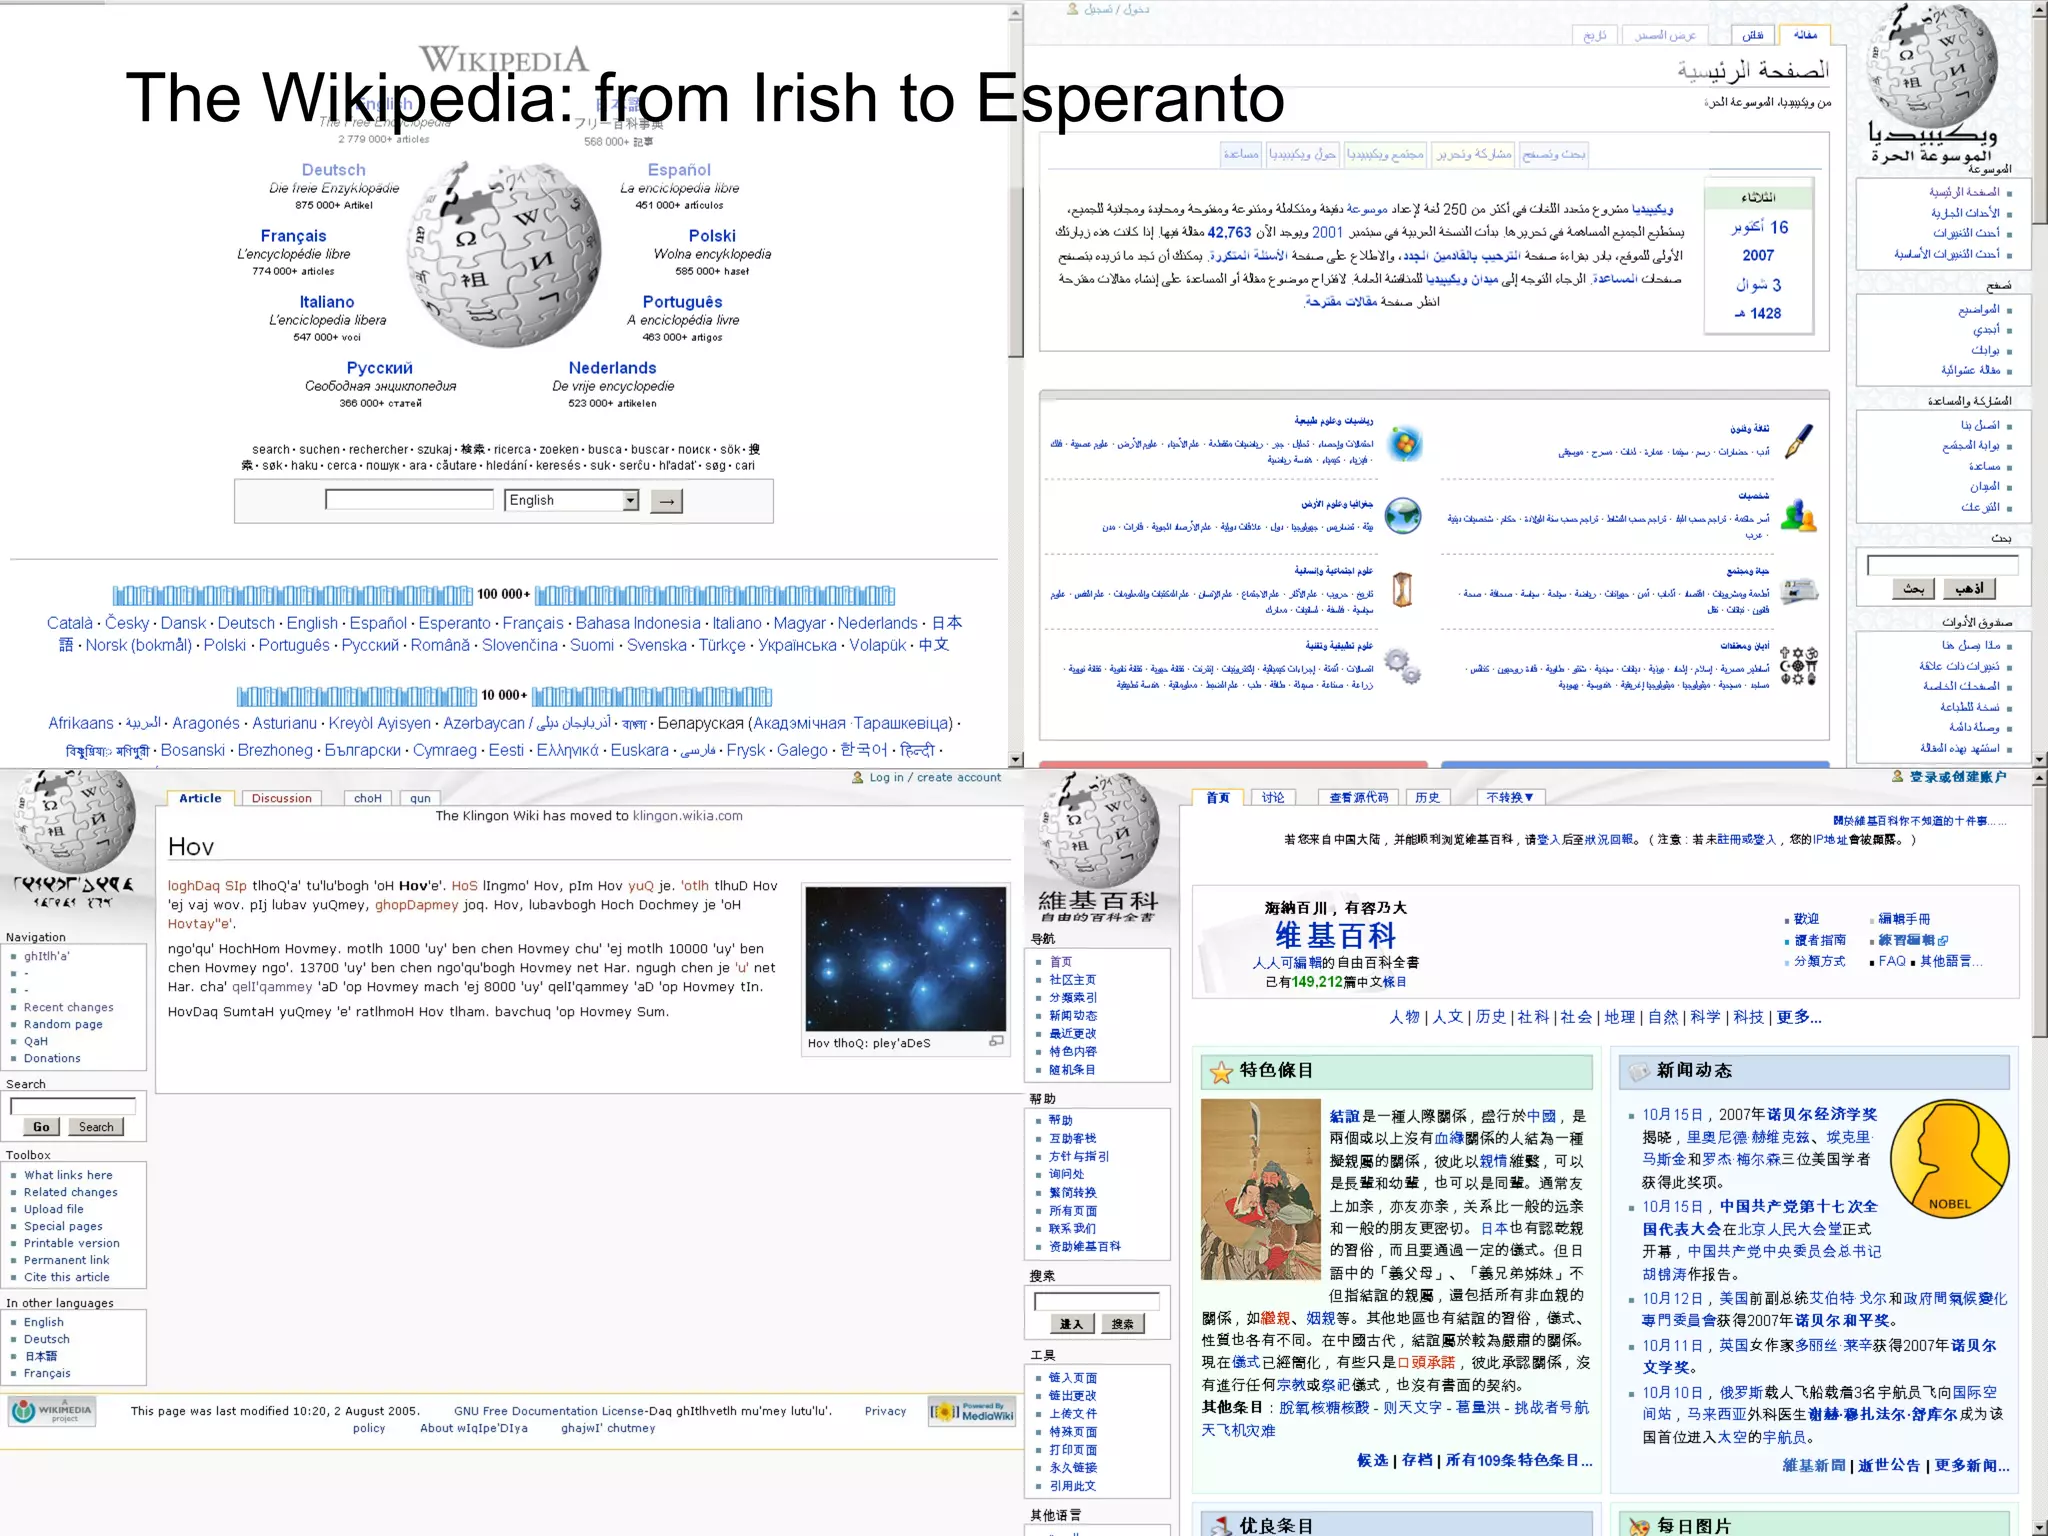Select the مقالة article tab on the Arabic page
The width and height of the screenshot is (2048, 1536).
click(x=1805, y=35)
